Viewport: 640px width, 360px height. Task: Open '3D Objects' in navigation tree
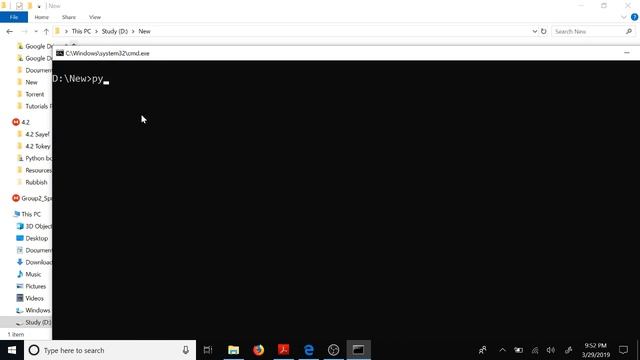coord(34,226)
